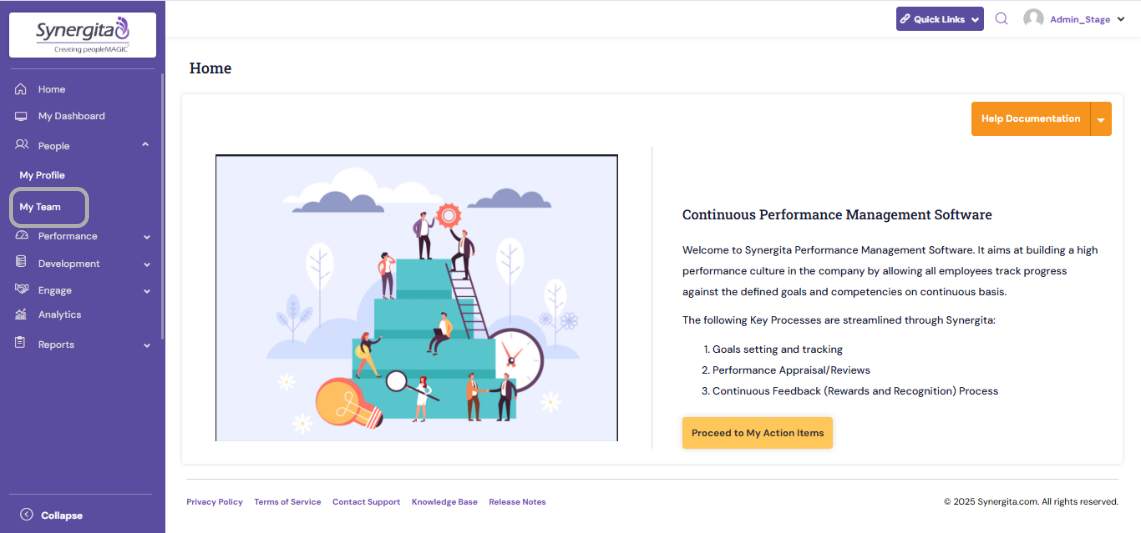Screen dimensions: 1141x533
Task: Click the Admin_Stage username
Action: [x=1080, y=20]
